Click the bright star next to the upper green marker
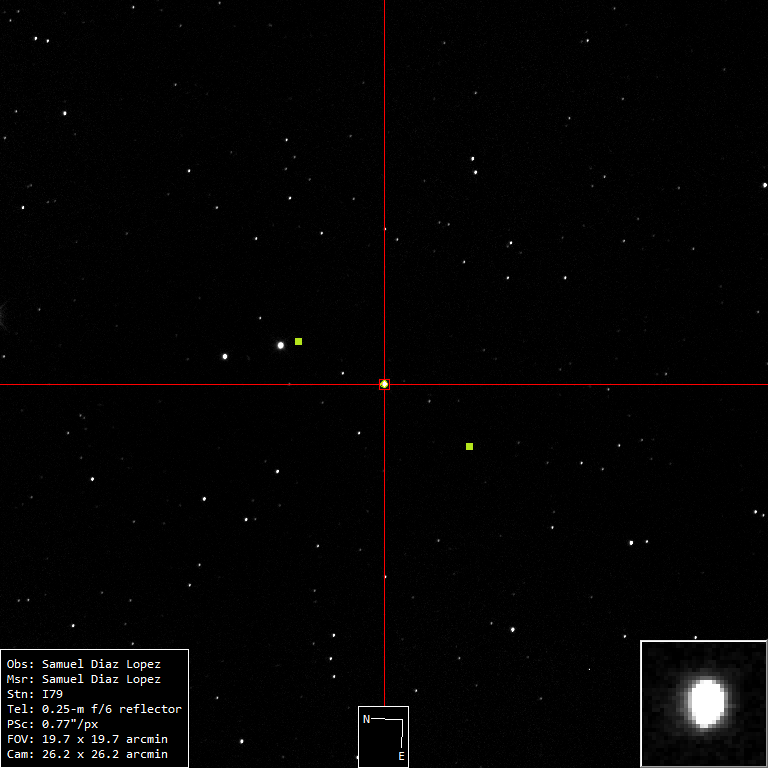 [281, 345]
